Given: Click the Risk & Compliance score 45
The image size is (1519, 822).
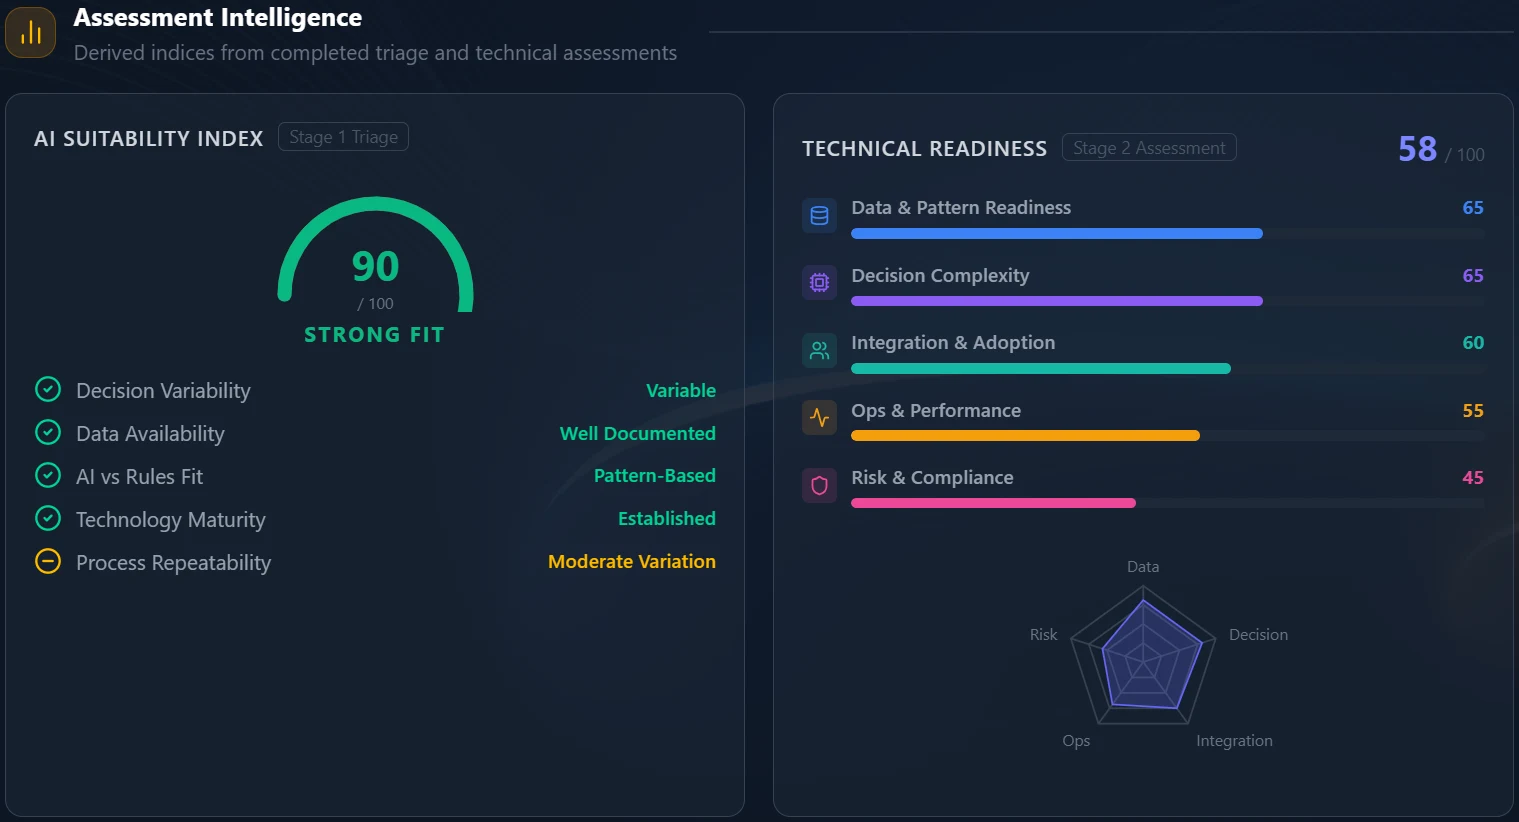Looking at the screenshot, I should (1473, 477).
